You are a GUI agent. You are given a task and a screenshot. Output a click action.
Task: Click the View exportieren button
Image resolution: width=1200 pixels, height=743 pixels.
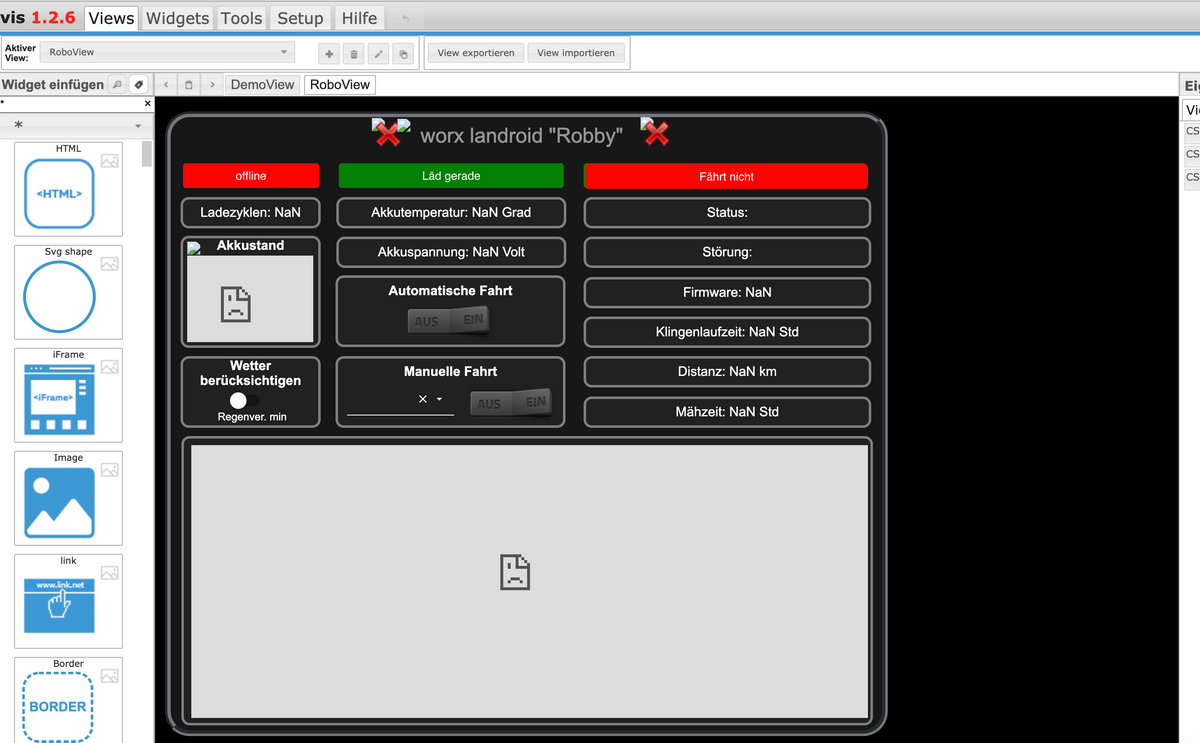click(x=476, y=53)
